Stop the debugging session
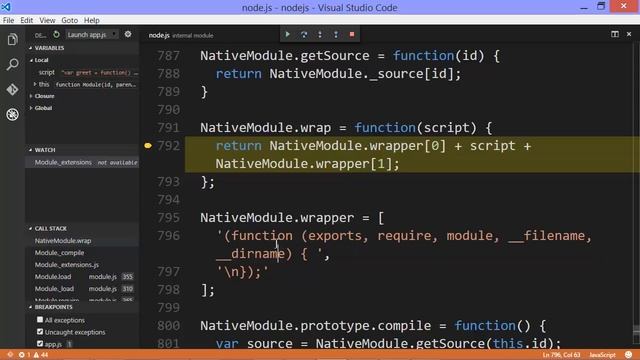Image resolution: width=640 pixels, height=360 pixels. coord(352,35)
